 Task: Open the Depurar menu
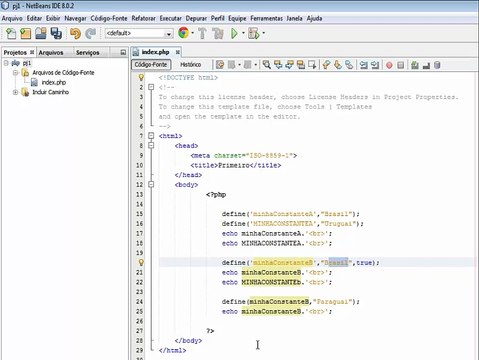[x=196, y=18]
